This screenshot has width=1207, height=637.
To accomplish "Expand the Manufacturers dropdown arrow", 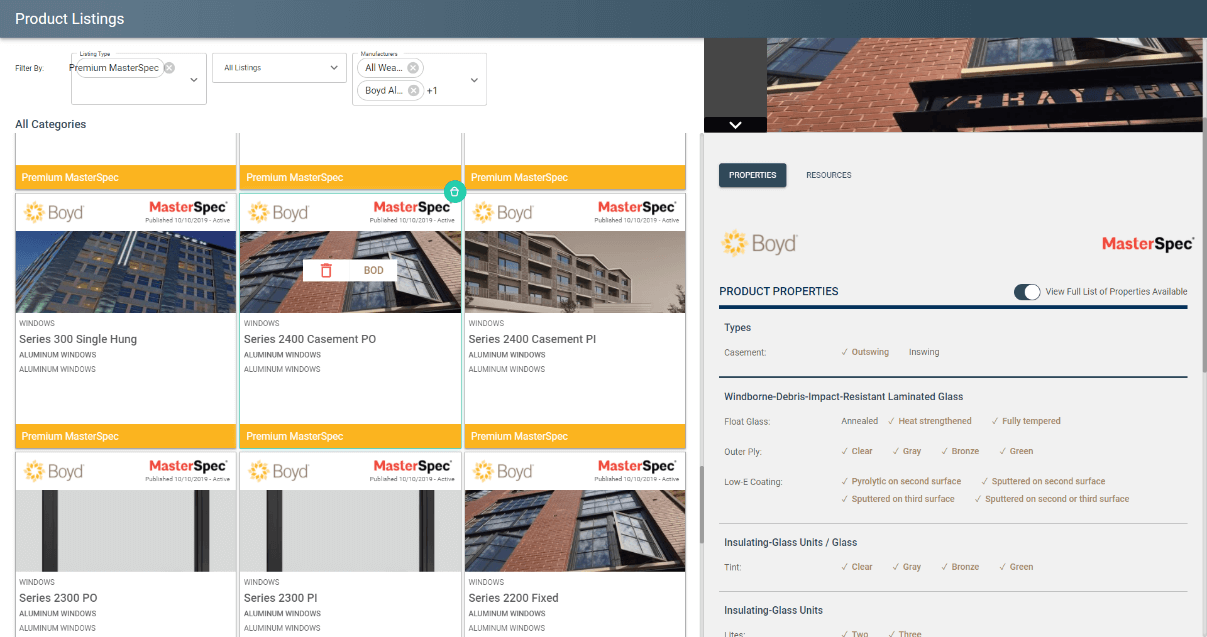I will [x=474, y=80].
